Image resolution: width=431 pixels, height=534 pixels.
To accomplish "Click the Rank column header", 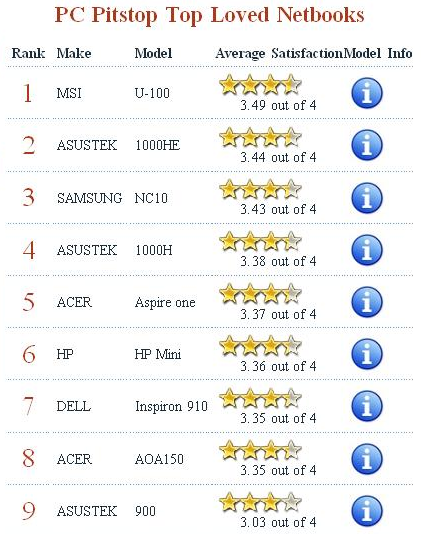I will coord(28,53).
